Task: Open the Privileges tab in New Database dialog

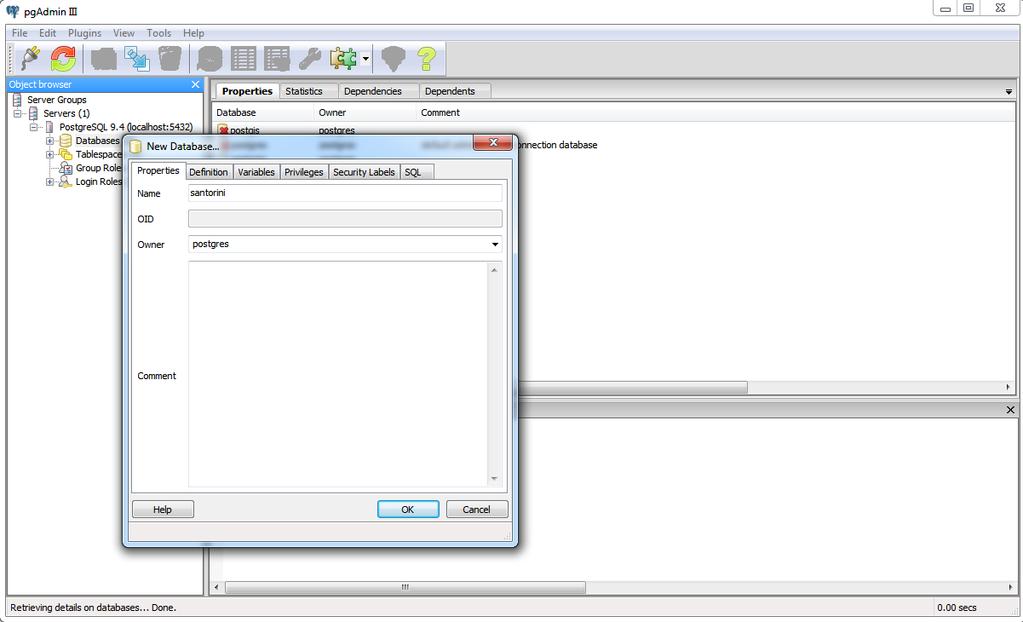Action: (304, 172)
